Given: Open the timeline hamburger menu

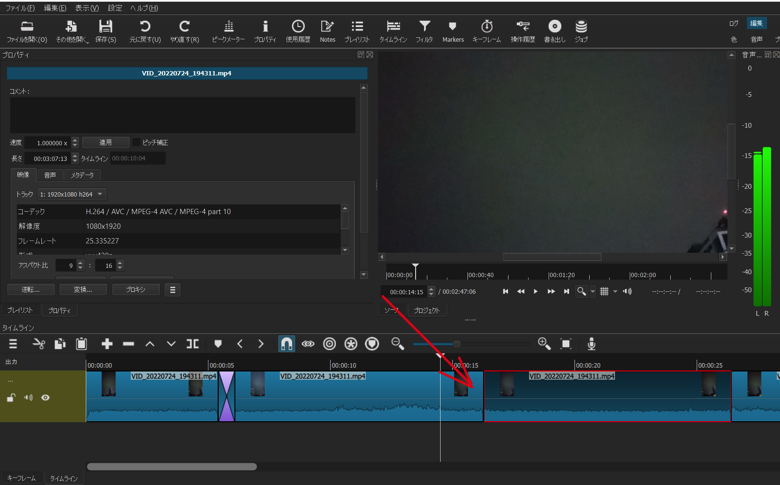Looking at the screenshot, I should (13, 344).
